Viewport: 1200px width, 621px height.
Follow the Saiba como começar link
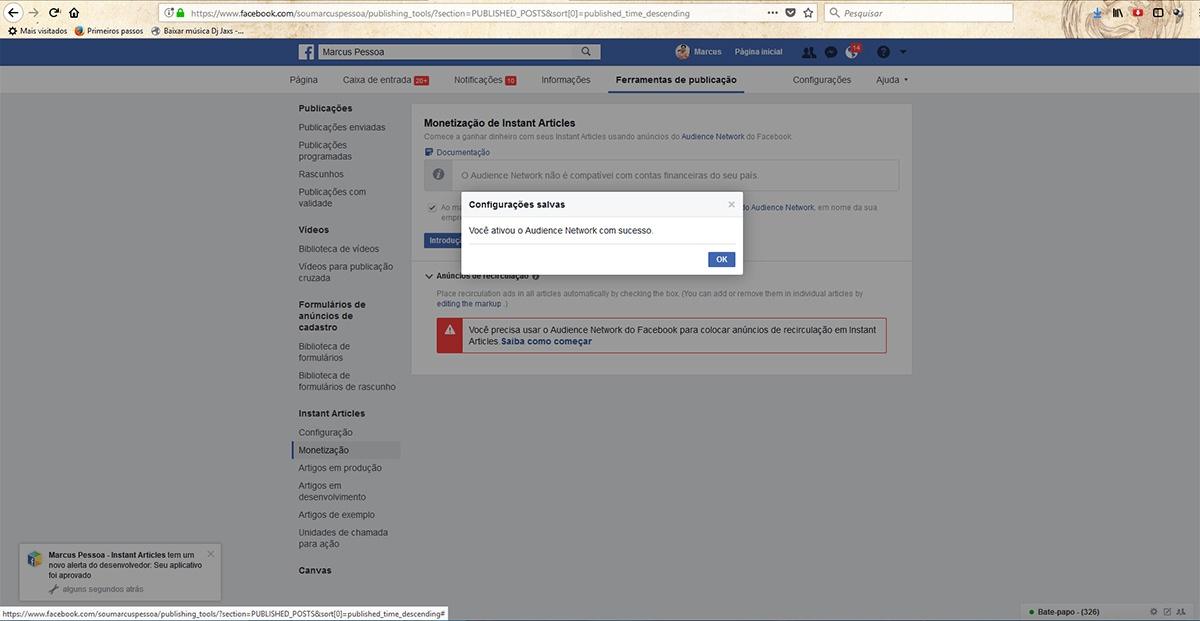coord(546,341)
